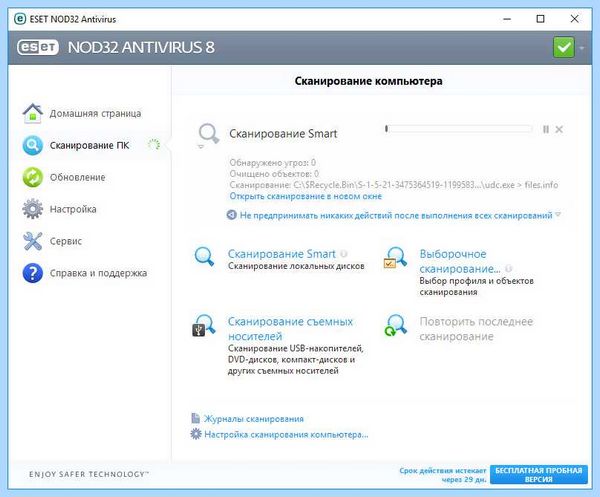
Task: Go to Домашняя страница menu item
Action: point(95,114)
